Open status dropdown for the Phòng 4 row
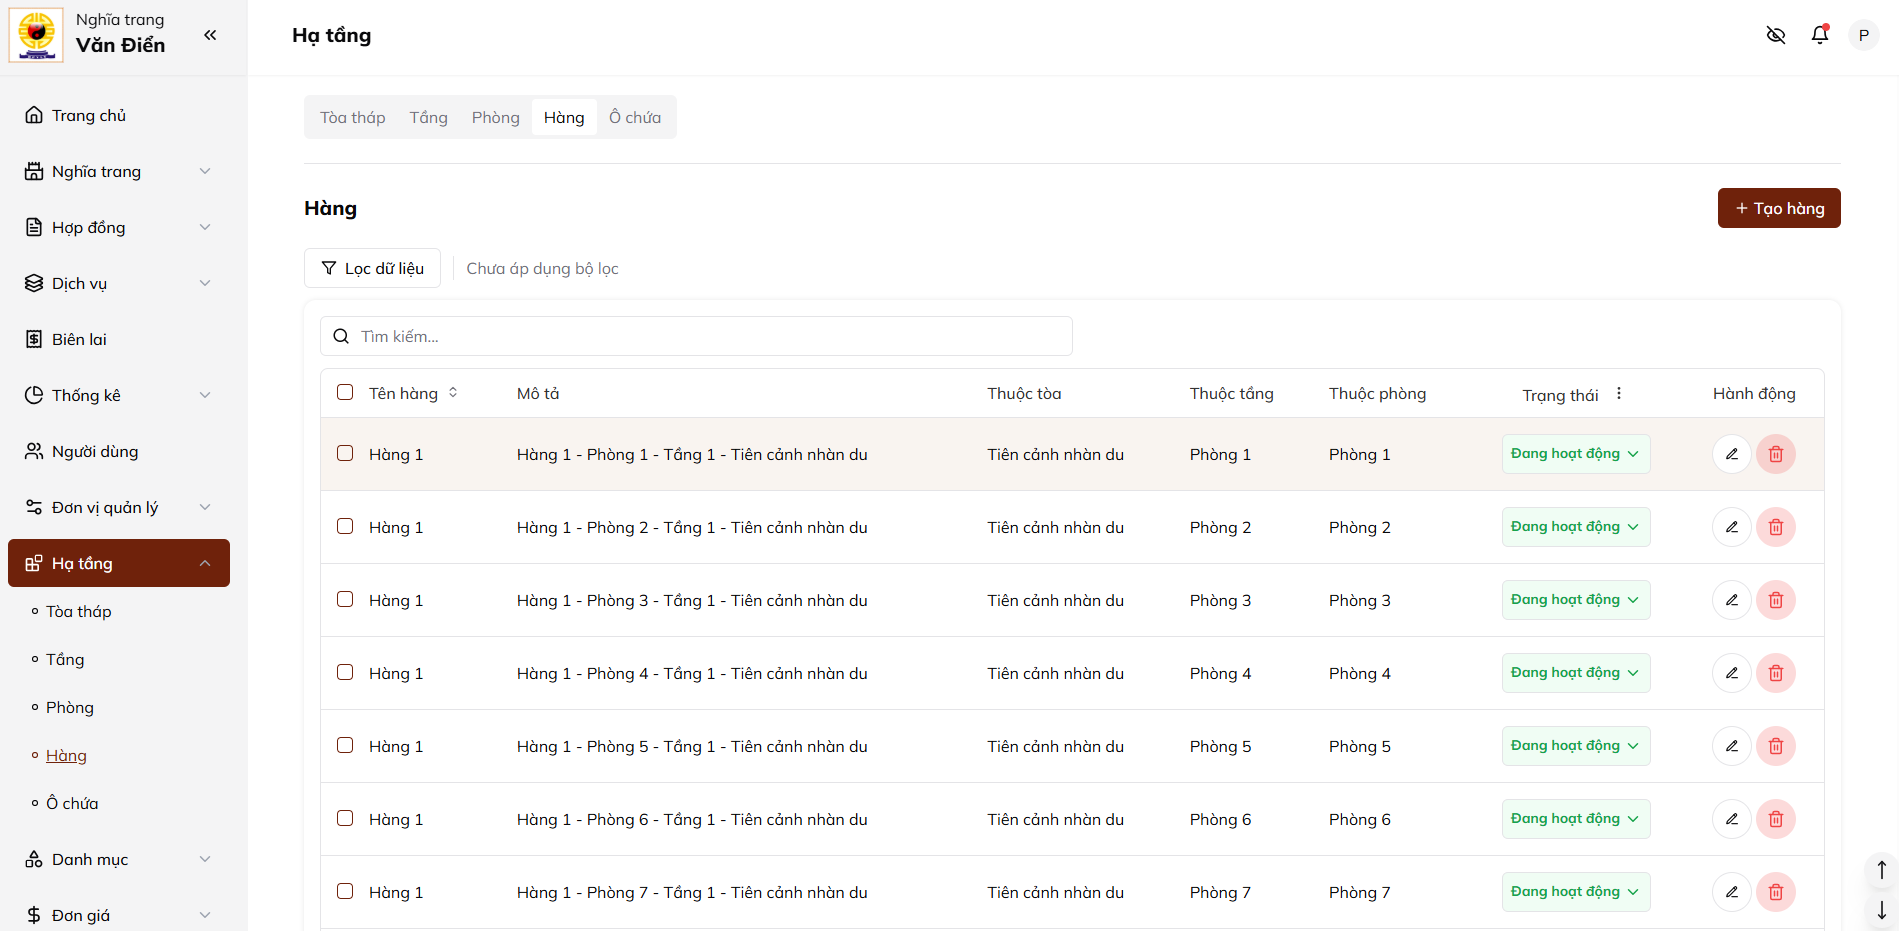 [1575, 673]
